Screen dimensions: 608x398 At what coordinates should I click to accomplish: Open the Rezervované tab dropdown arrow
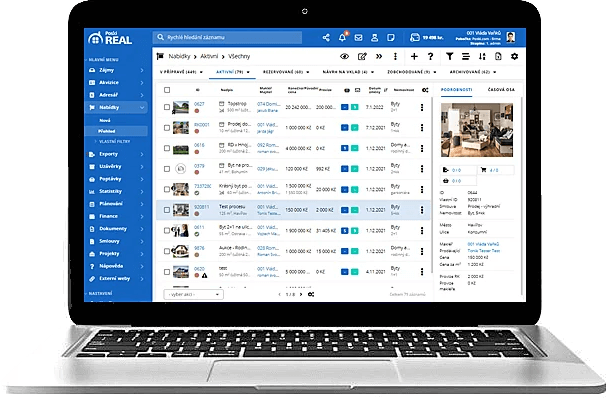308,72
